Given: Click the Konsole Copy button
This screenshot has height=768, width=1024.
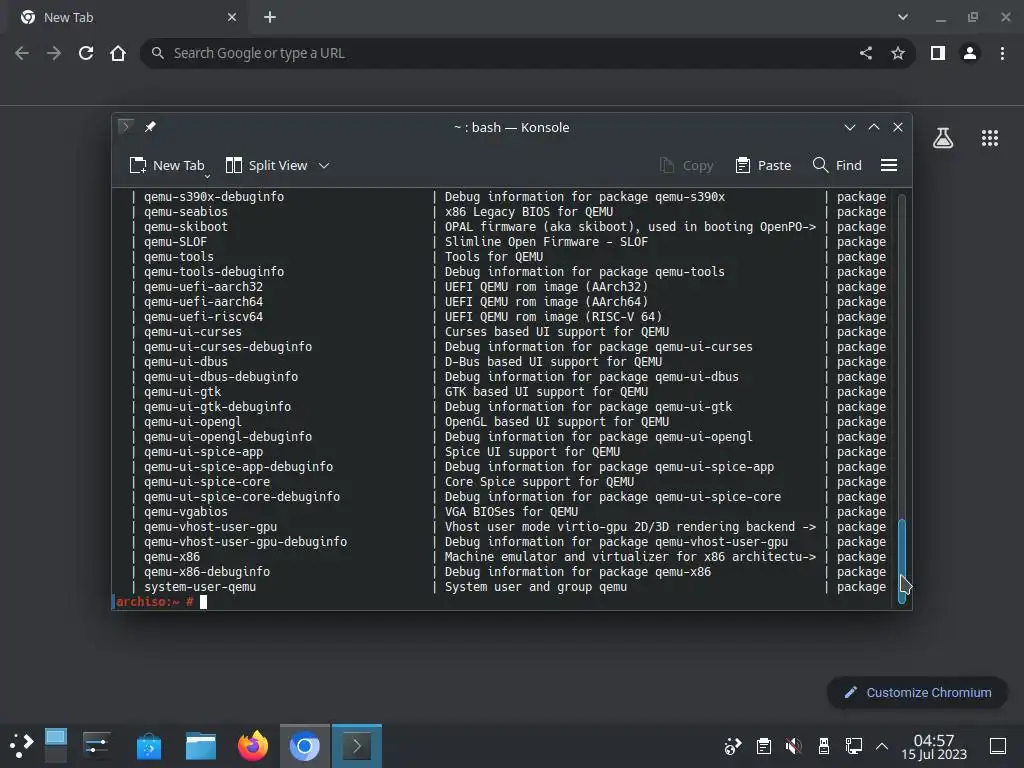Looking at the screenshot, I should pyautogui.click(x=686, y=165).
